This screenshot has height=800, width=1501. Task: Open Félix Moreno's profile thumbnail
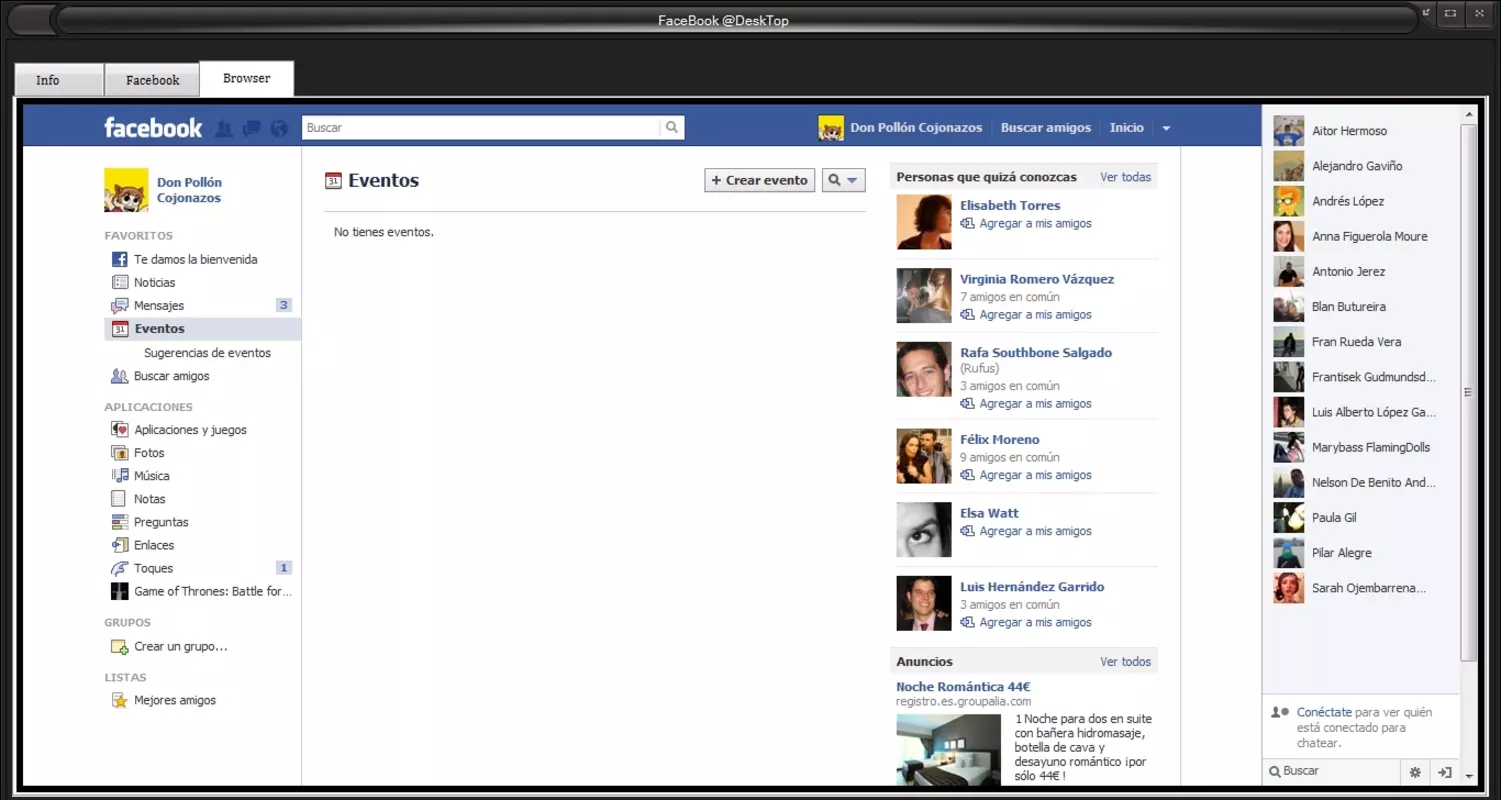tap(924, 456)
